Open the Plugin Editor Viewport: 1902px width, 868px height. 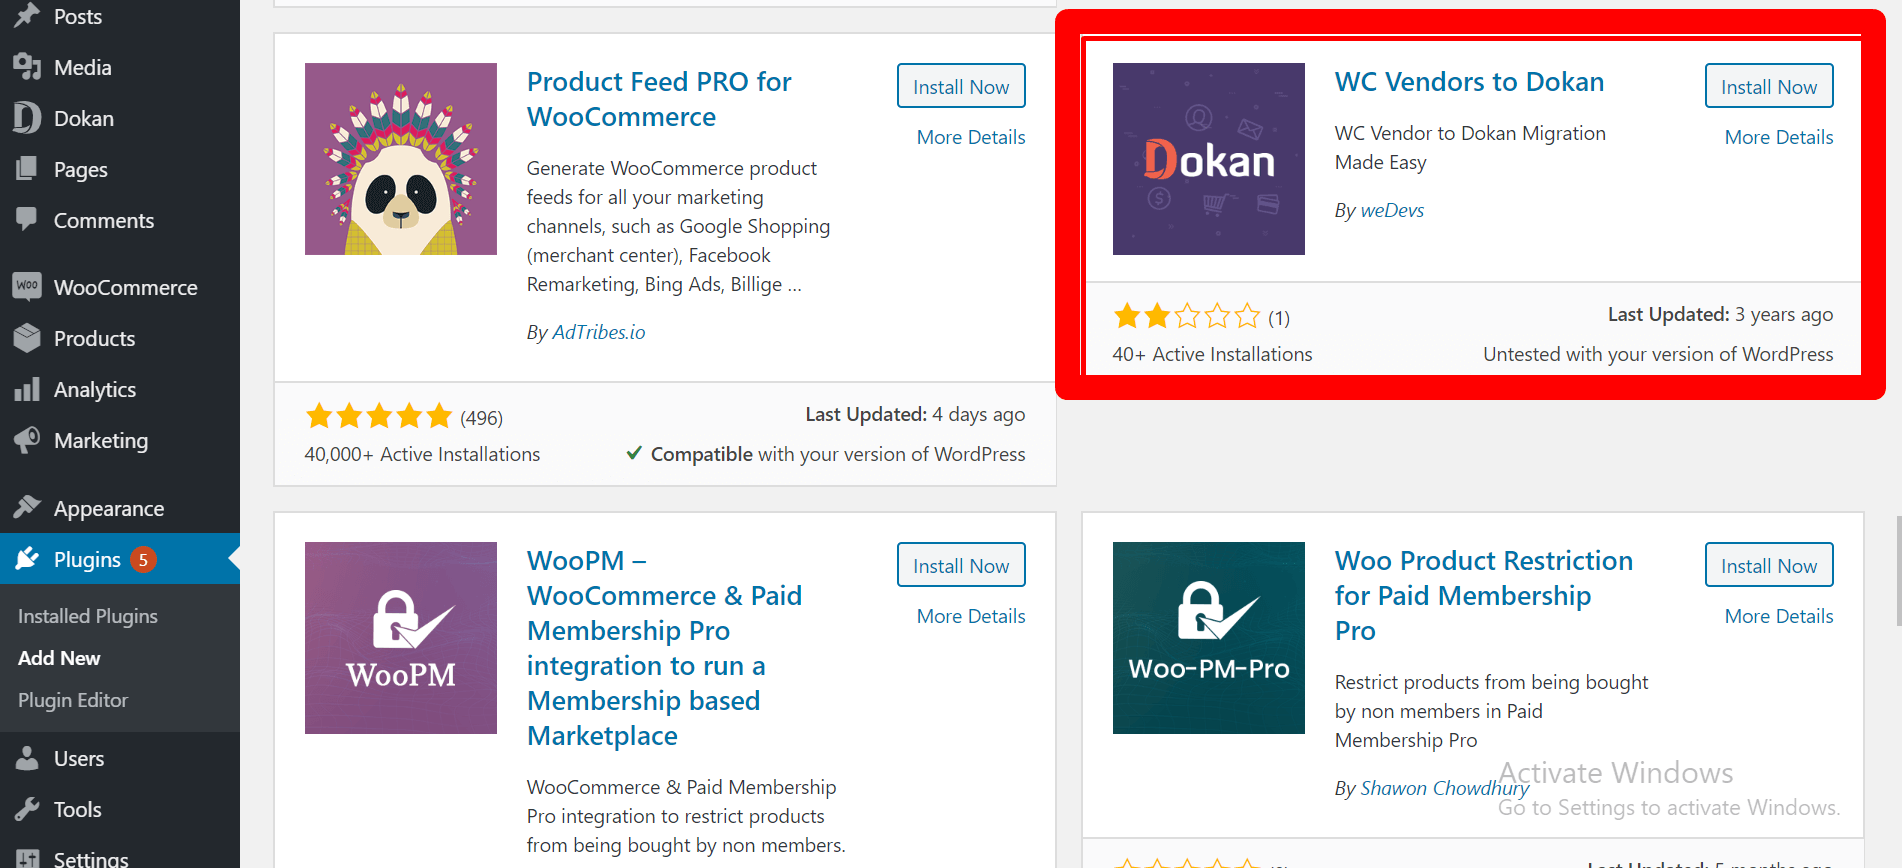click(72, 700)
